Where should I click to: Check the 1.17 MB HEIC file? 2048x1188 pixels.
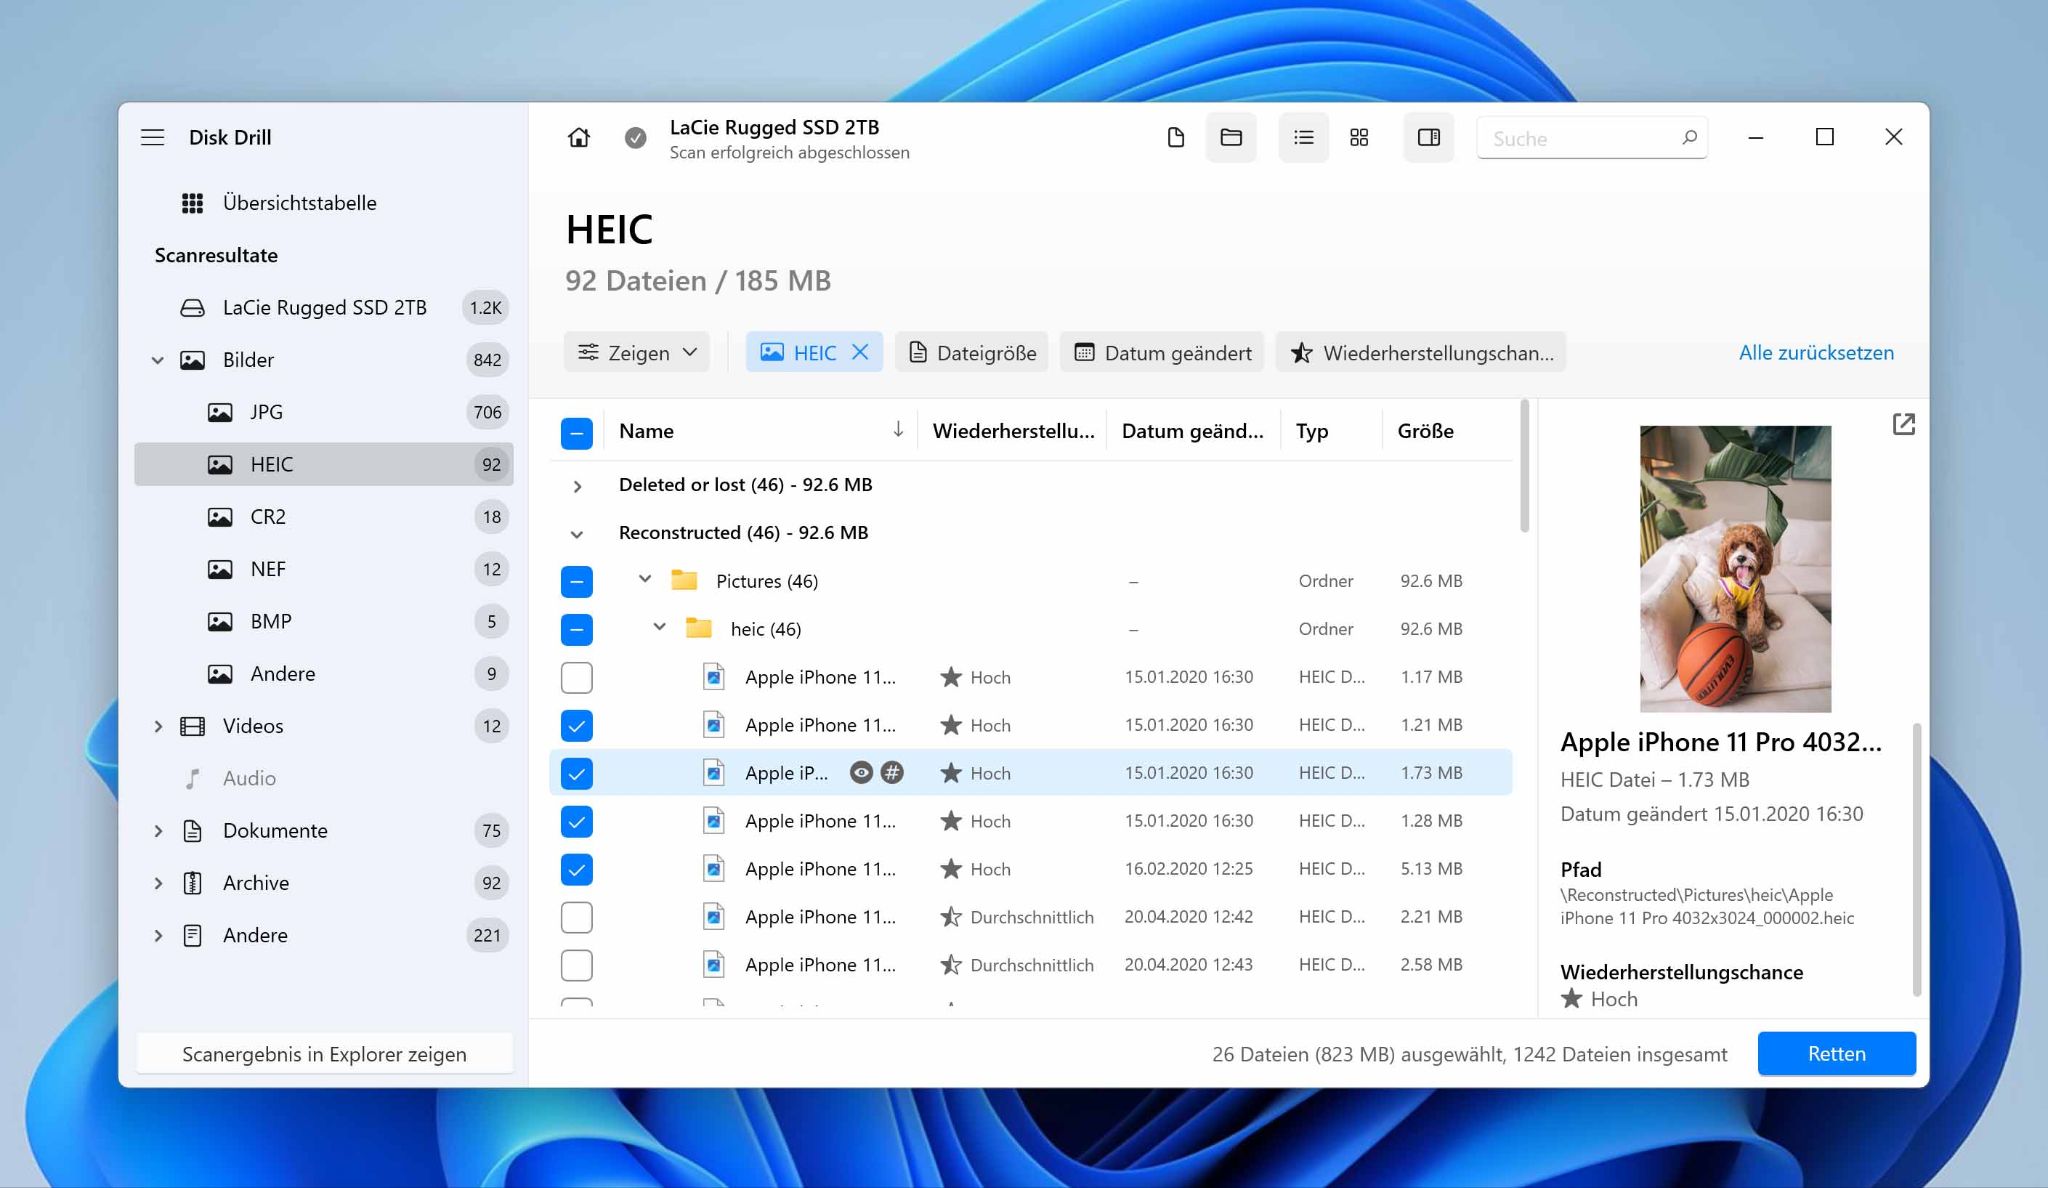point(577,677)
